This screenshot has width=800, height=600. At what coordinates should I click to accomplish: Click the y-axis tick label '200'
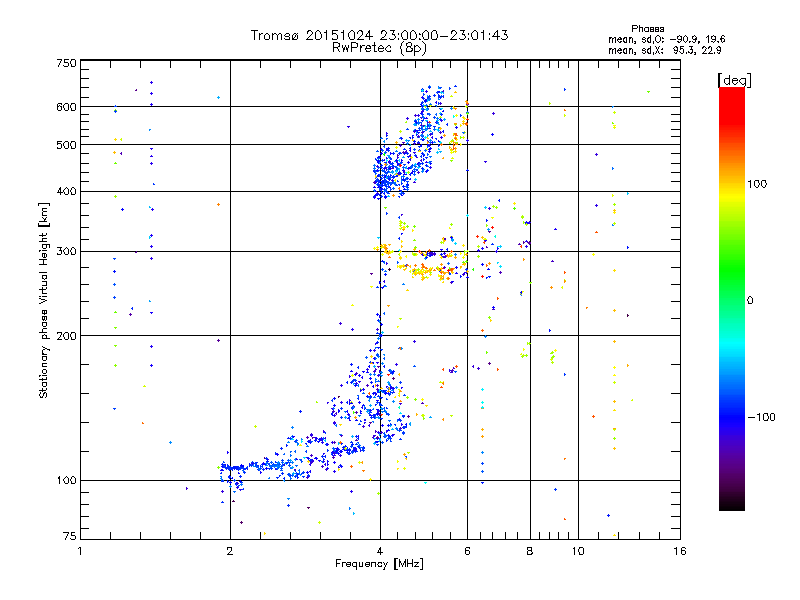coord(66,336)
